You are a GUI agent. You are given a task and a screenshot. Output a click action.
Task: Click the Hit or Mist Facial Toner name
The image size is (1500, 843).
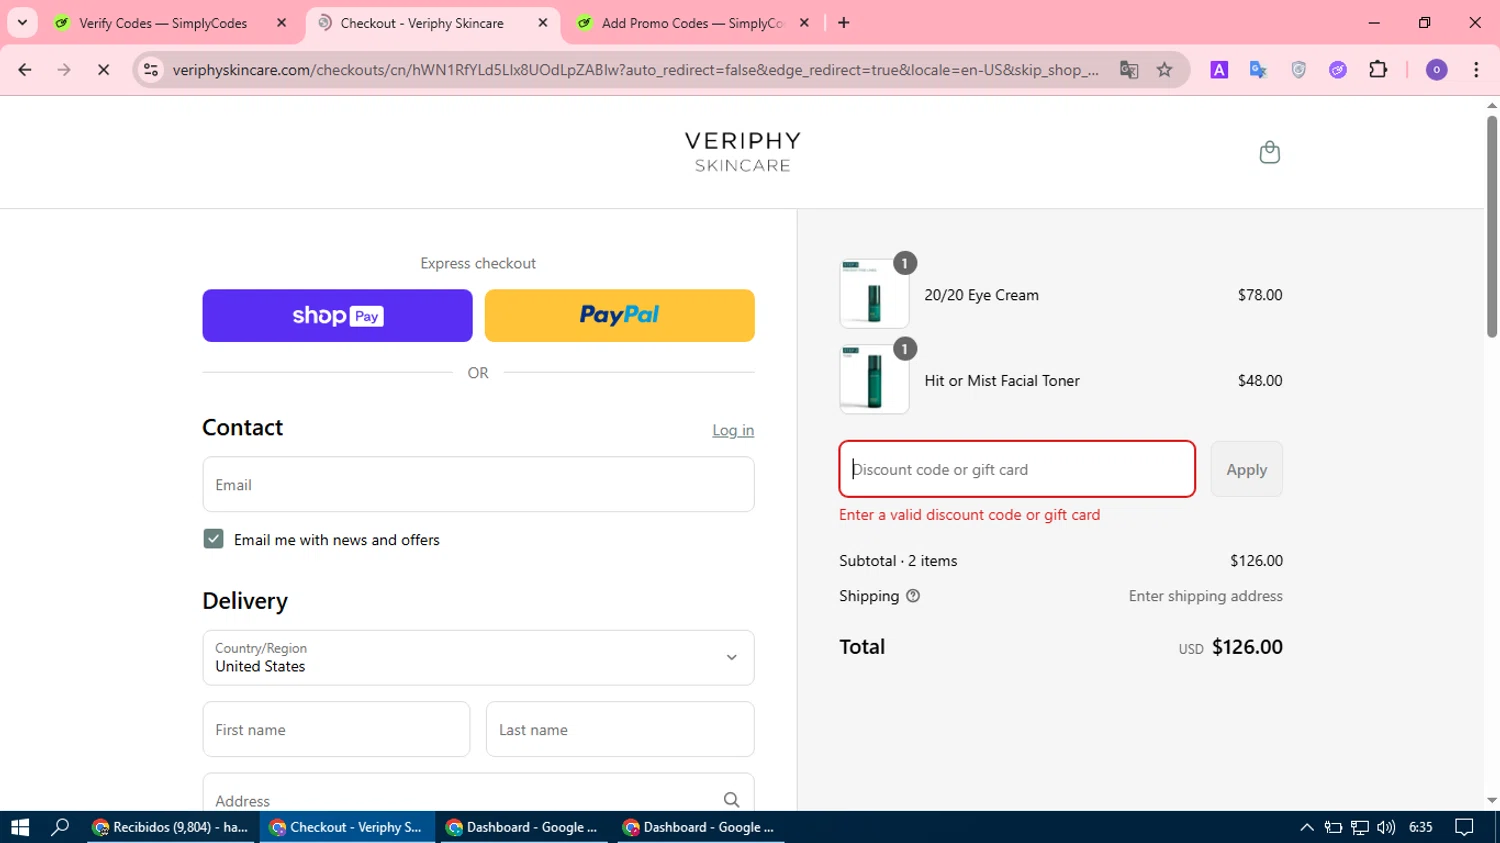coord(1002,381)
